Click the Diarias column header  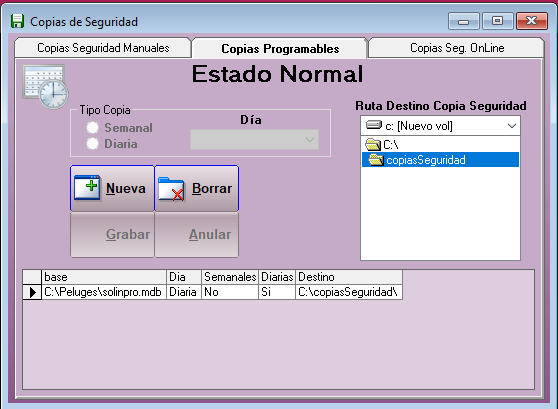277,277
